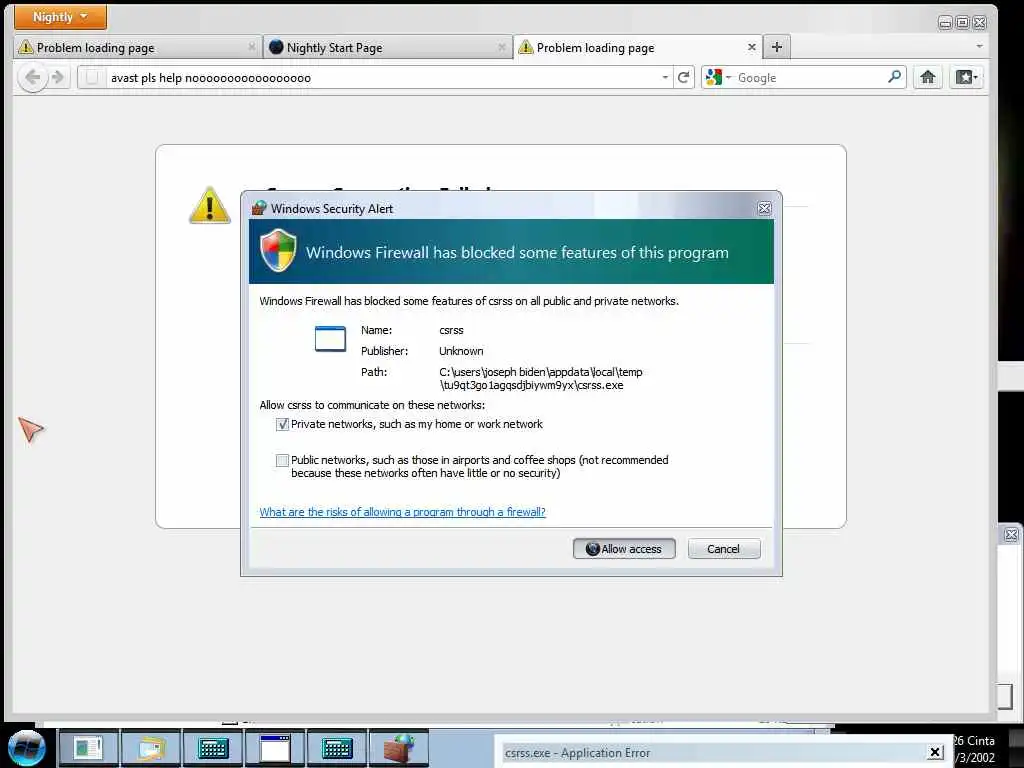Click the csrss.exe - Application Error title
The height and width of the screenshot is (768, 1024).
pos(577,753)
